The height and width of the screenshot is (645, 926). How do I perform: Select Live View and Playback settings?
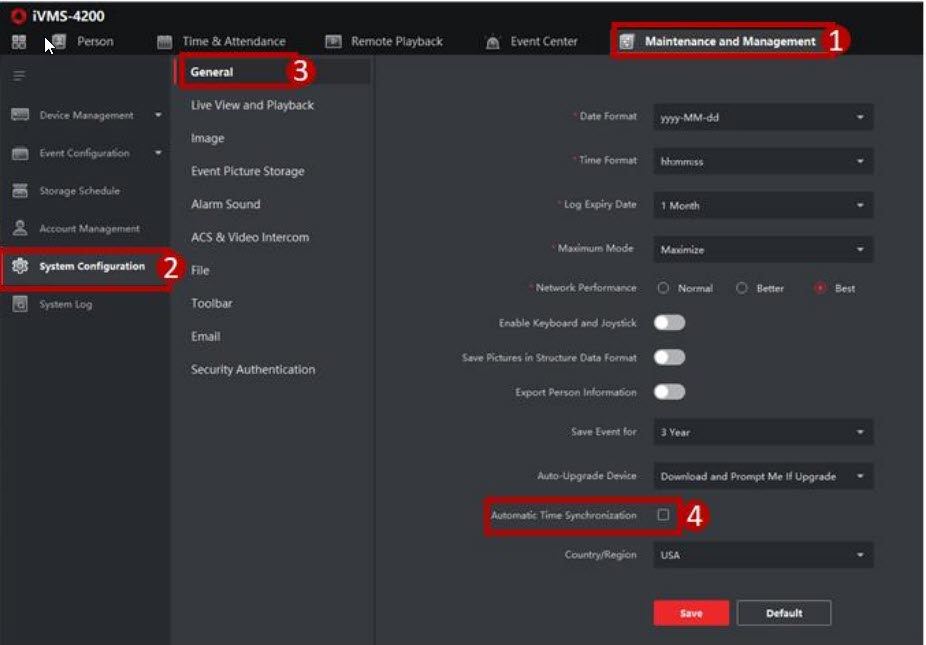pos(252,105)
